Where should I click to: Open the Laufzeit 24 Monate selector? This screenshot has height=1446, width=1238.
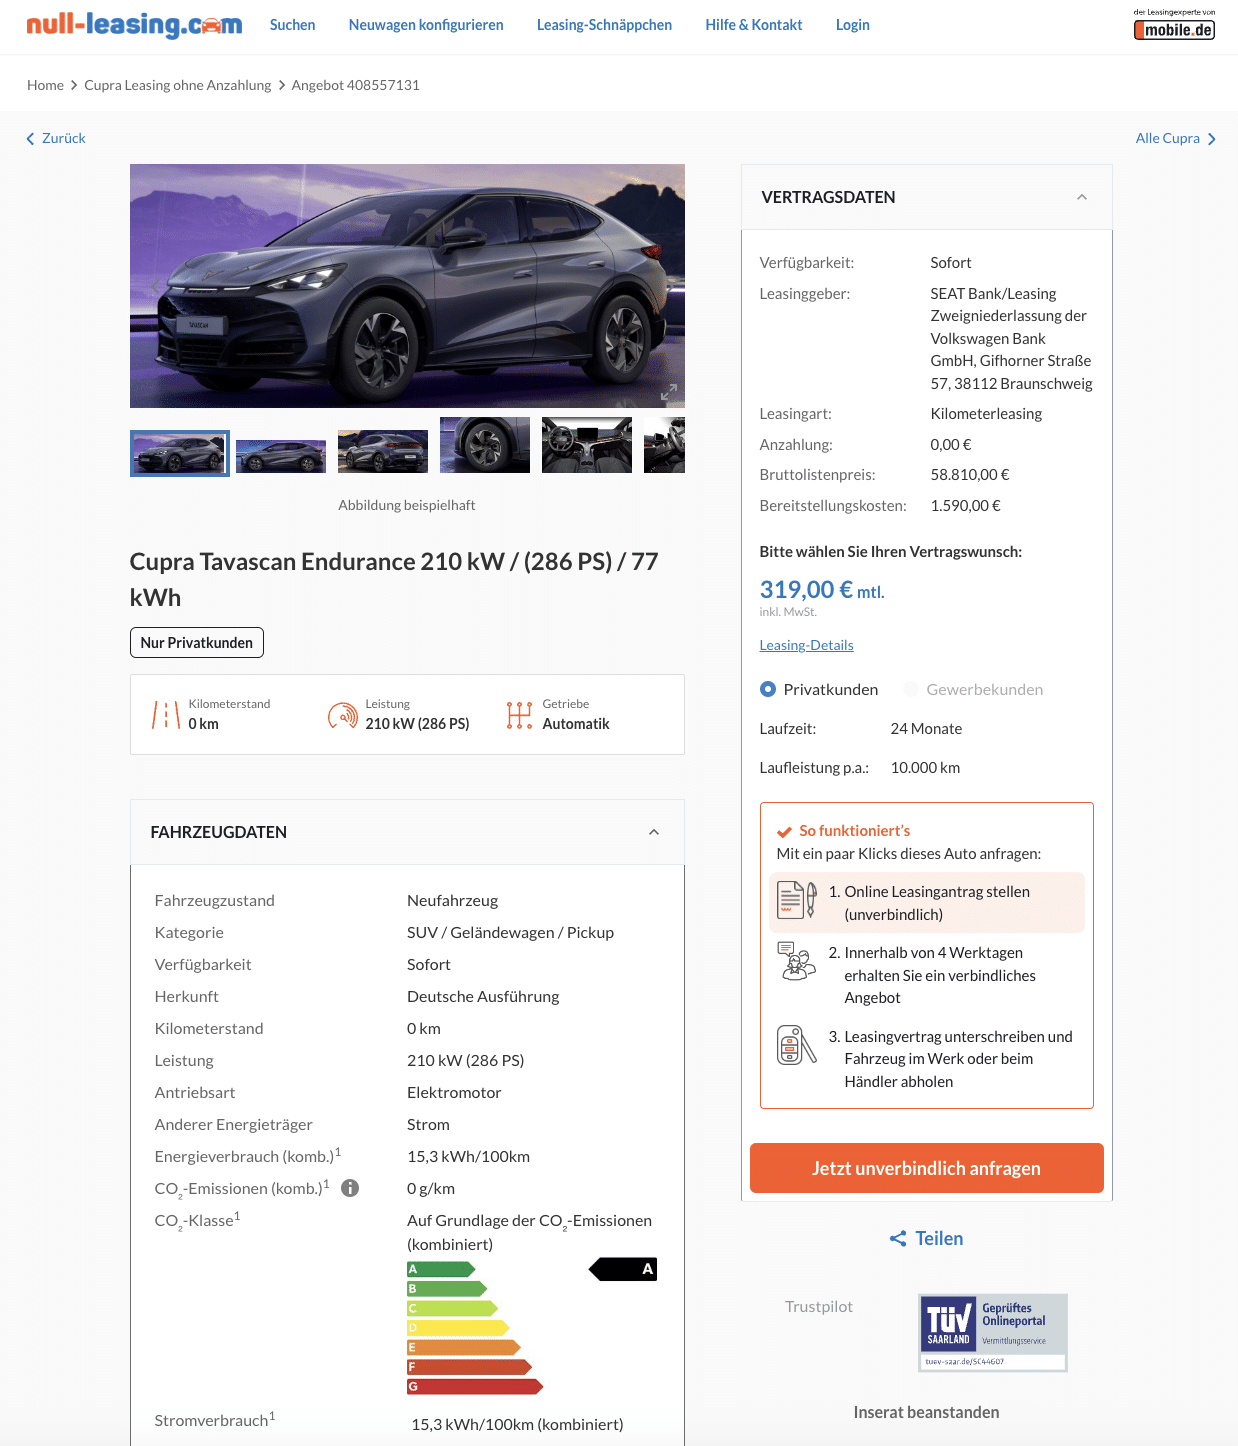pos(926,729)
